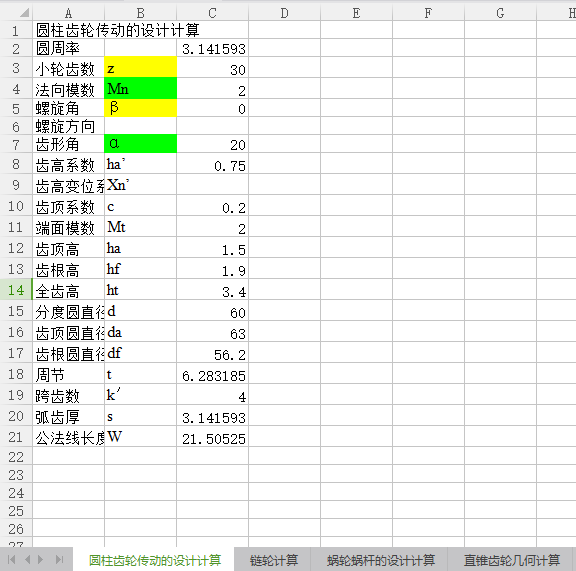
Task: Select column F header
Action: click(x=428, y=13)
